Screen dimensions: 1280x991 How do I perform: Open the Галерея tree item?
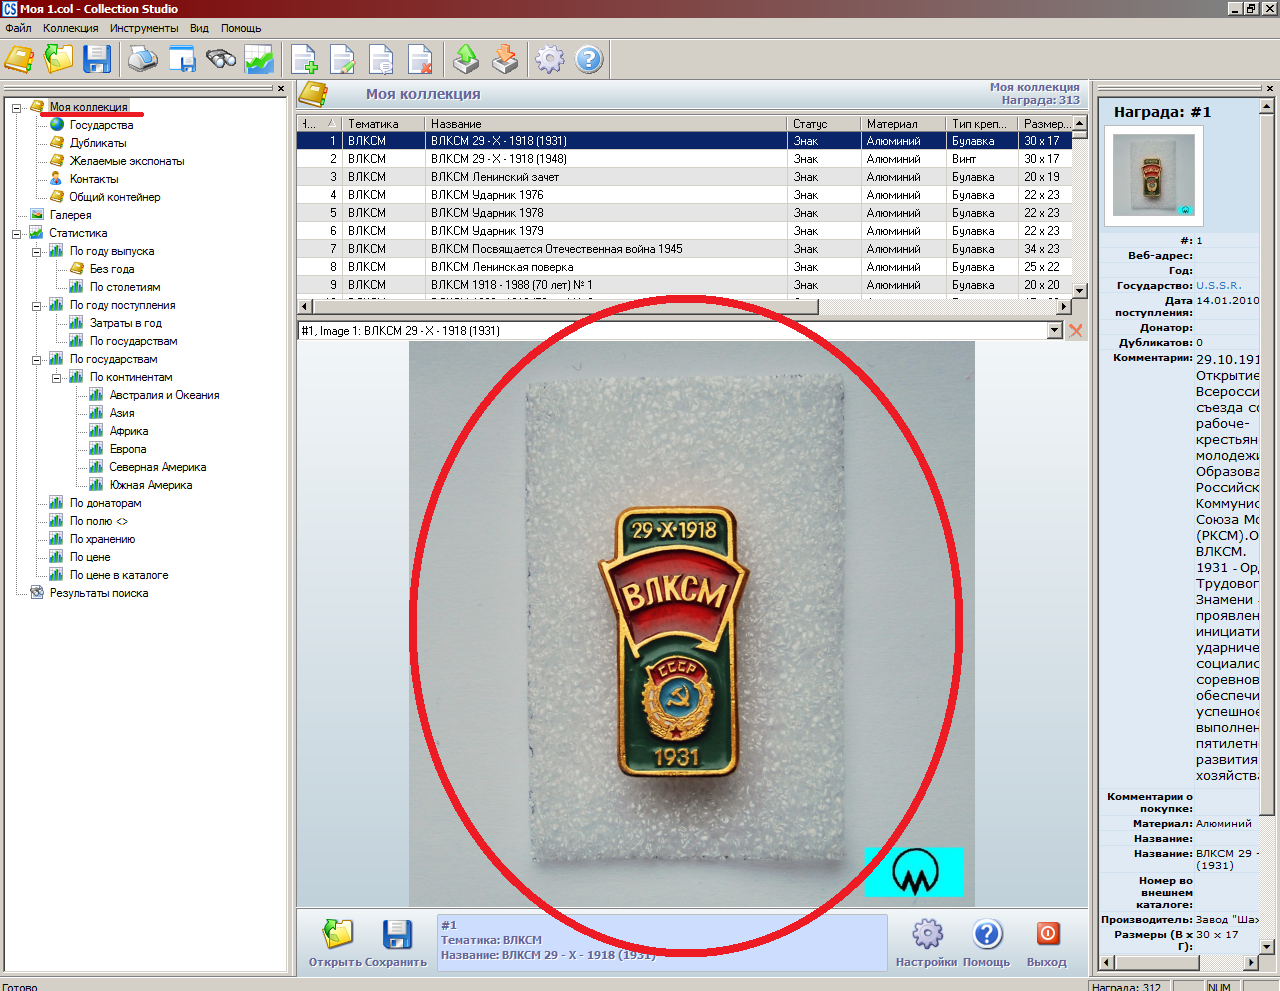point(70,215)
